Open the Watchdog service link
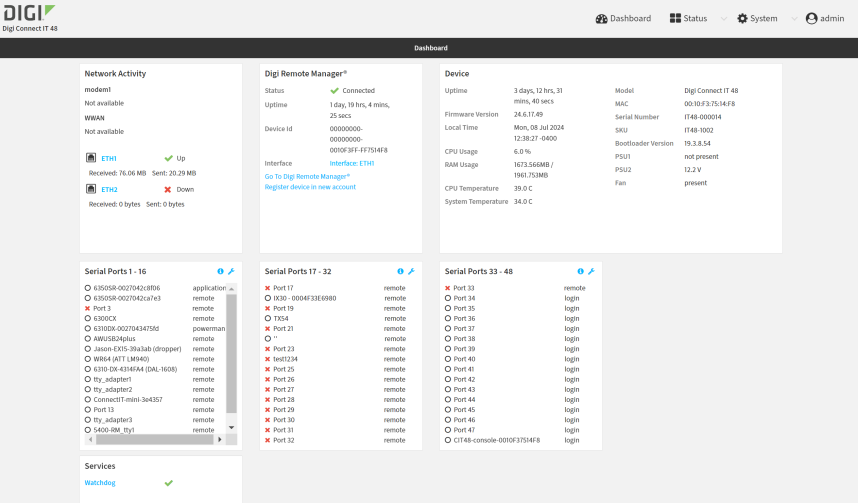 pos(100,483)
